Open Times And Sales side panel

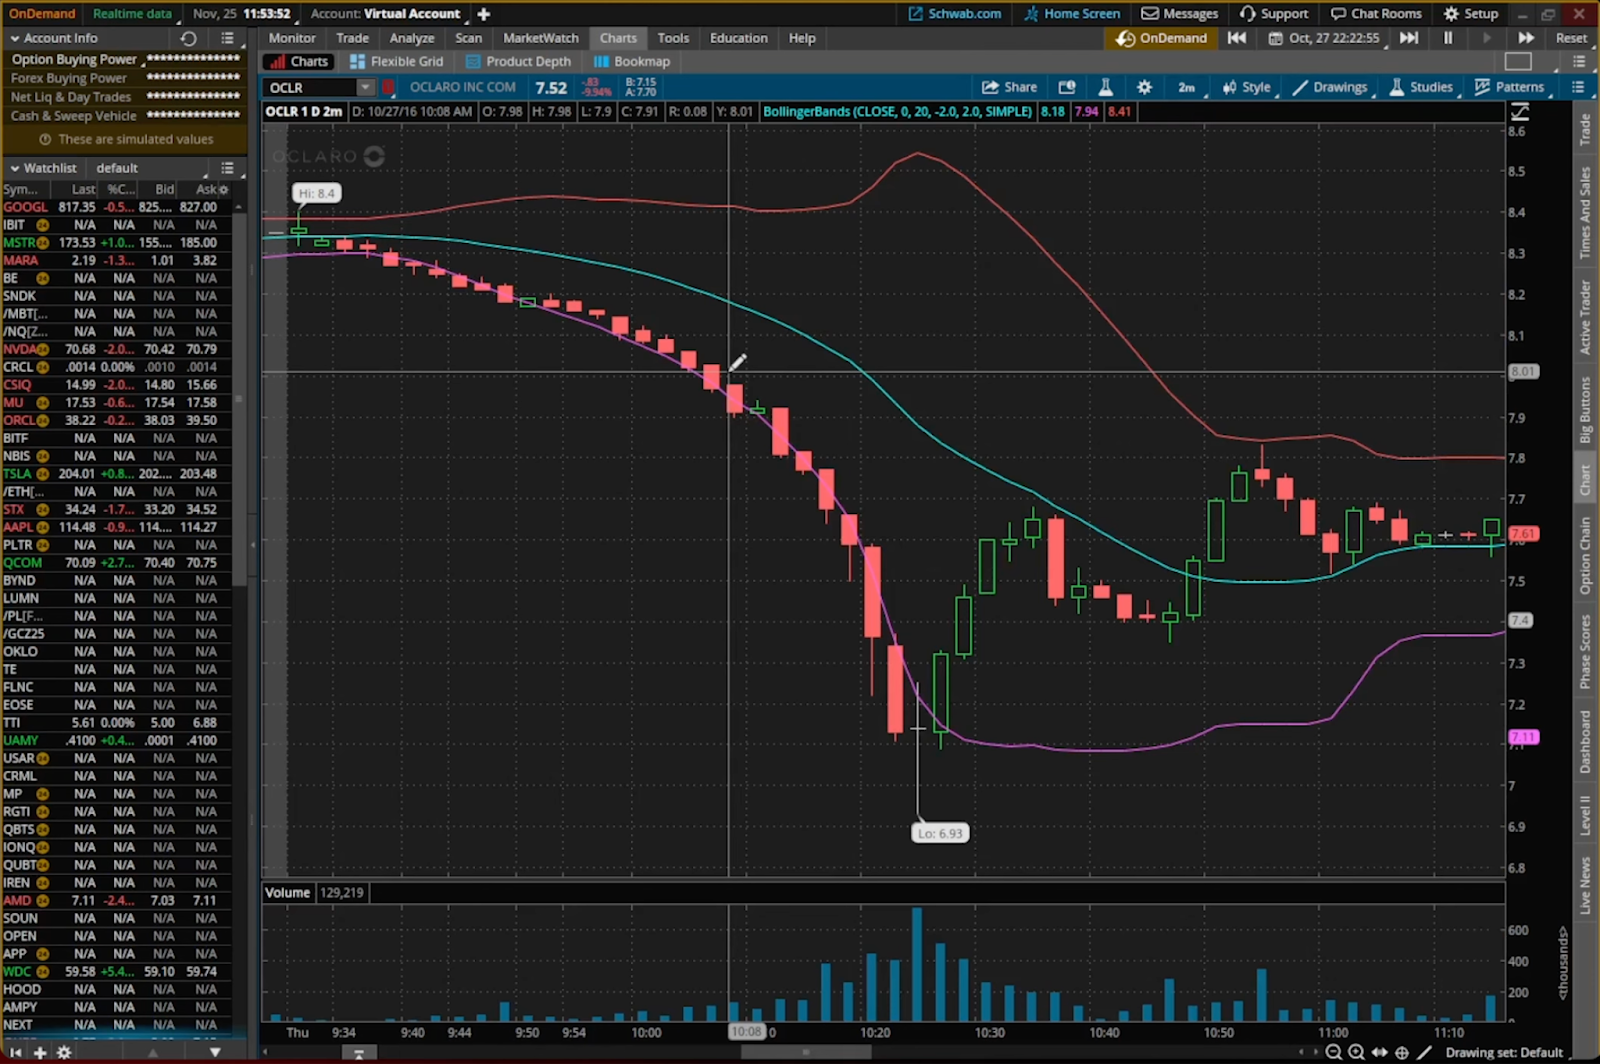coord(1585,212)
